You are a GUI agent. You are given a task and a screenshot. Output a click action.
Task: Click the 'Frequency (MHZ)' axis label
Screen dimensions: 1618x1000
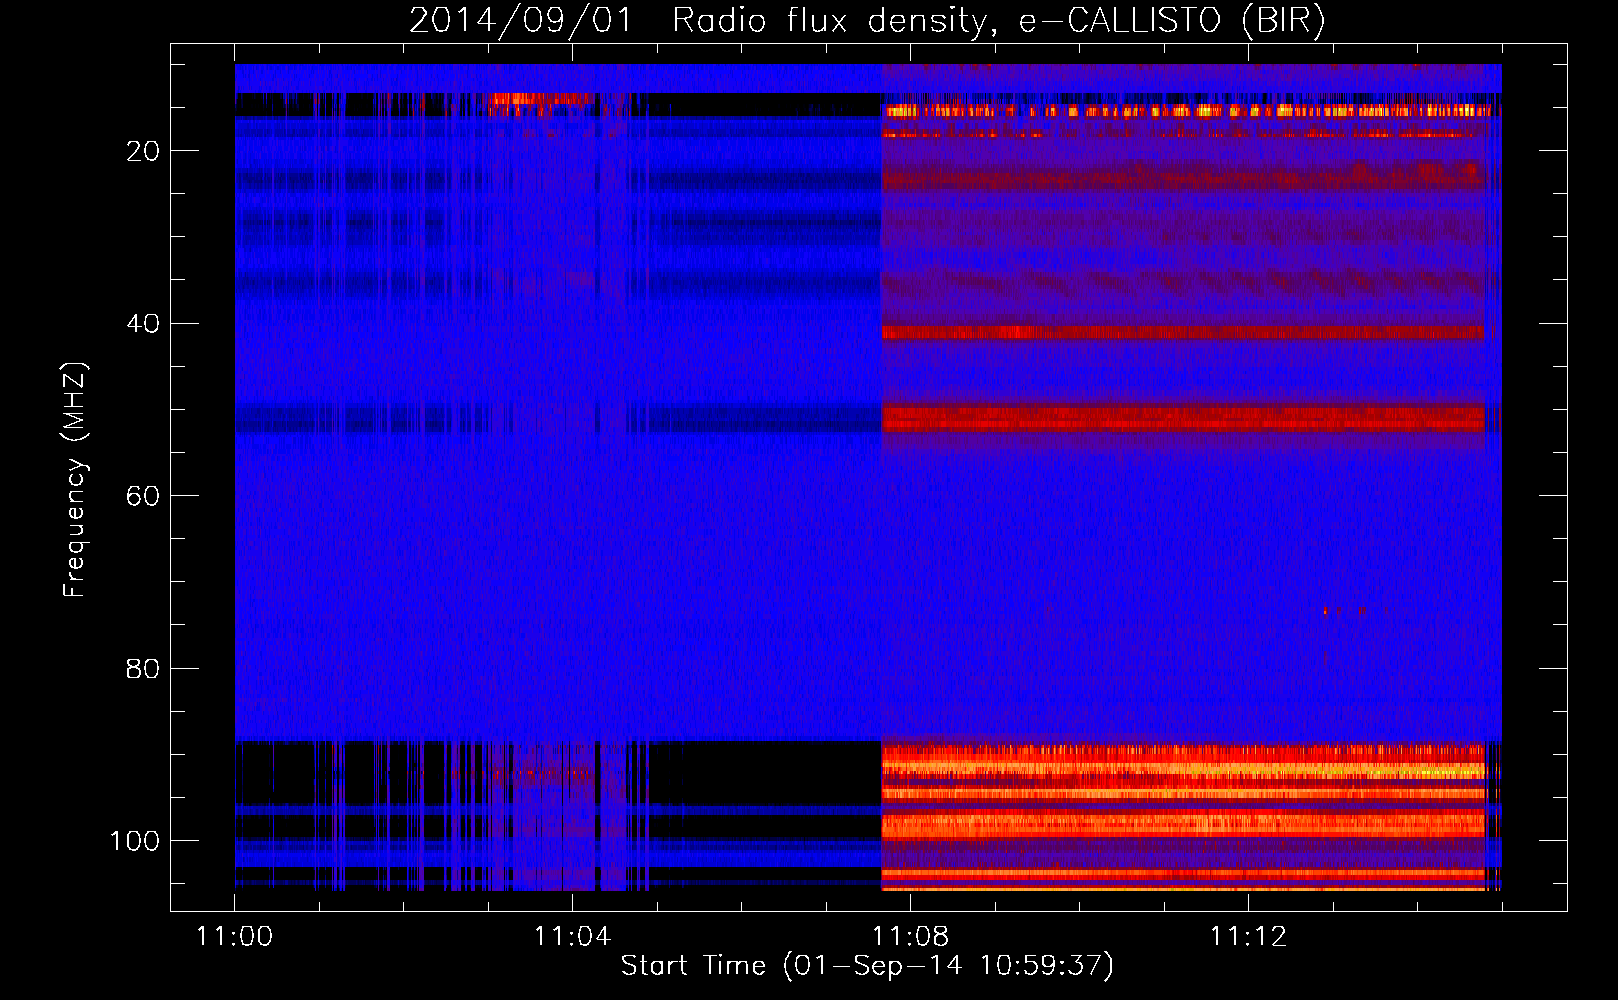point(75,480)
